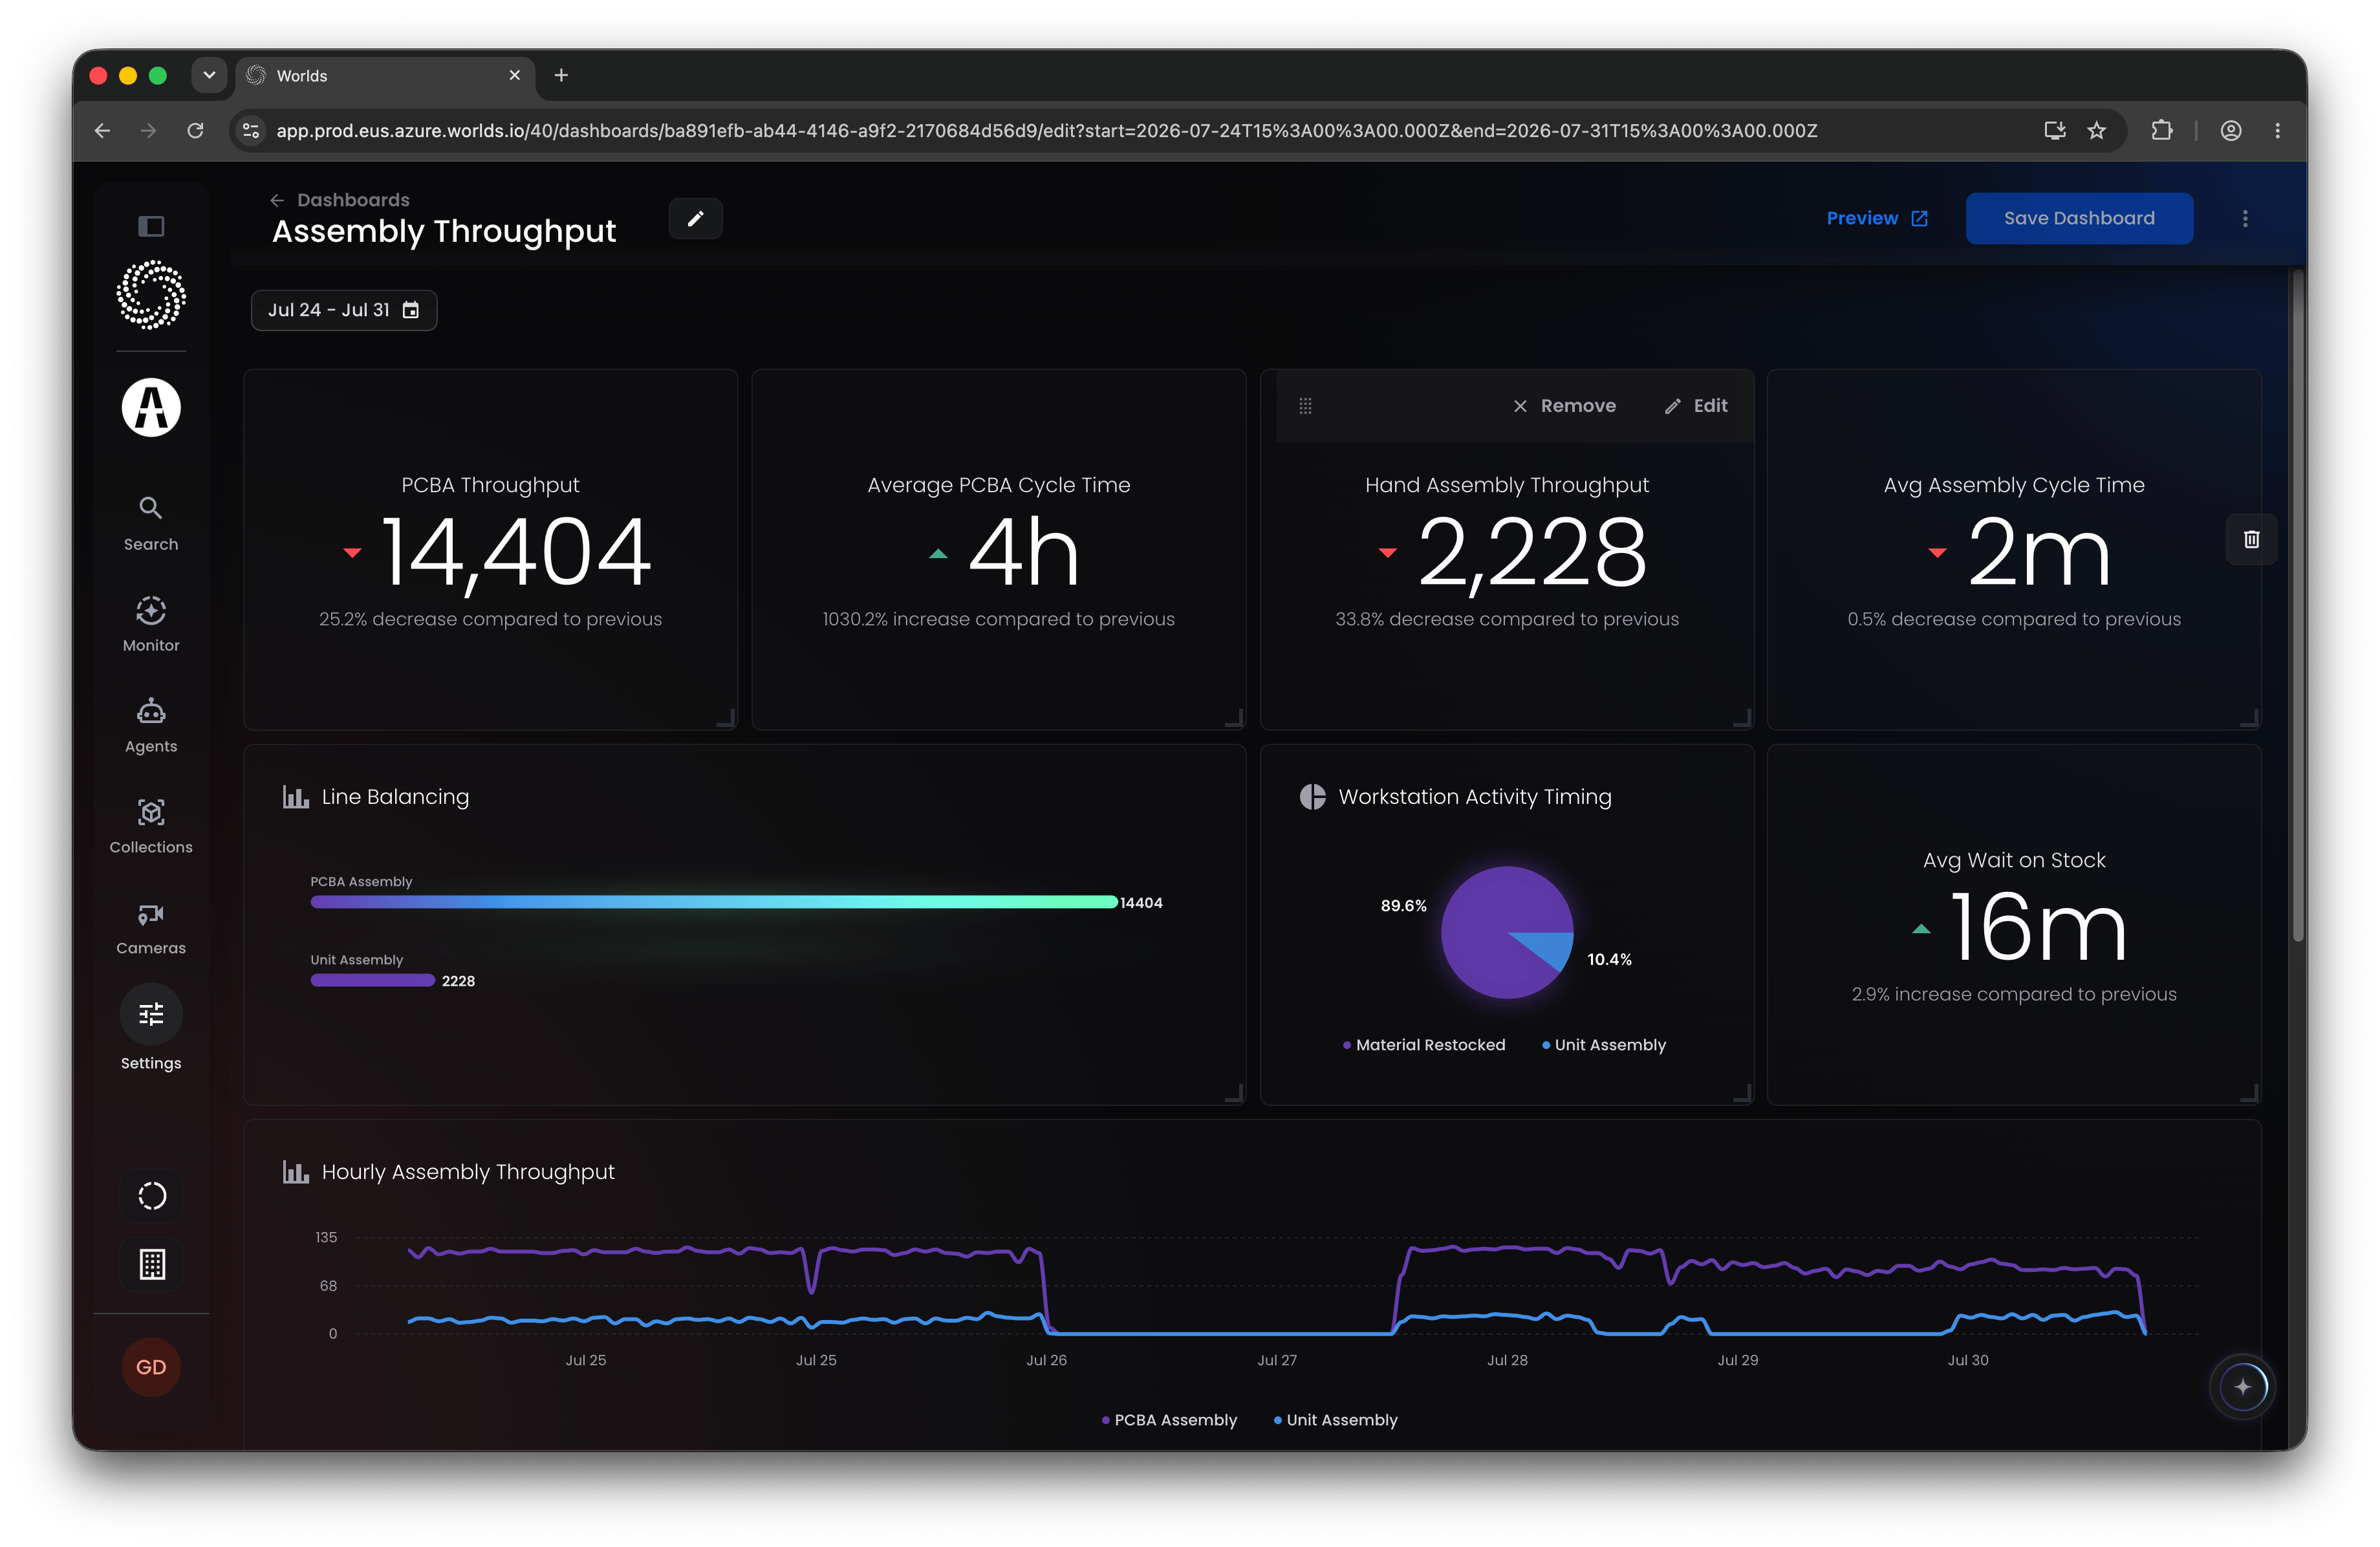
Task: Click the resize handle of Line Balancing card
Action: click(x=1235, y=1093)
